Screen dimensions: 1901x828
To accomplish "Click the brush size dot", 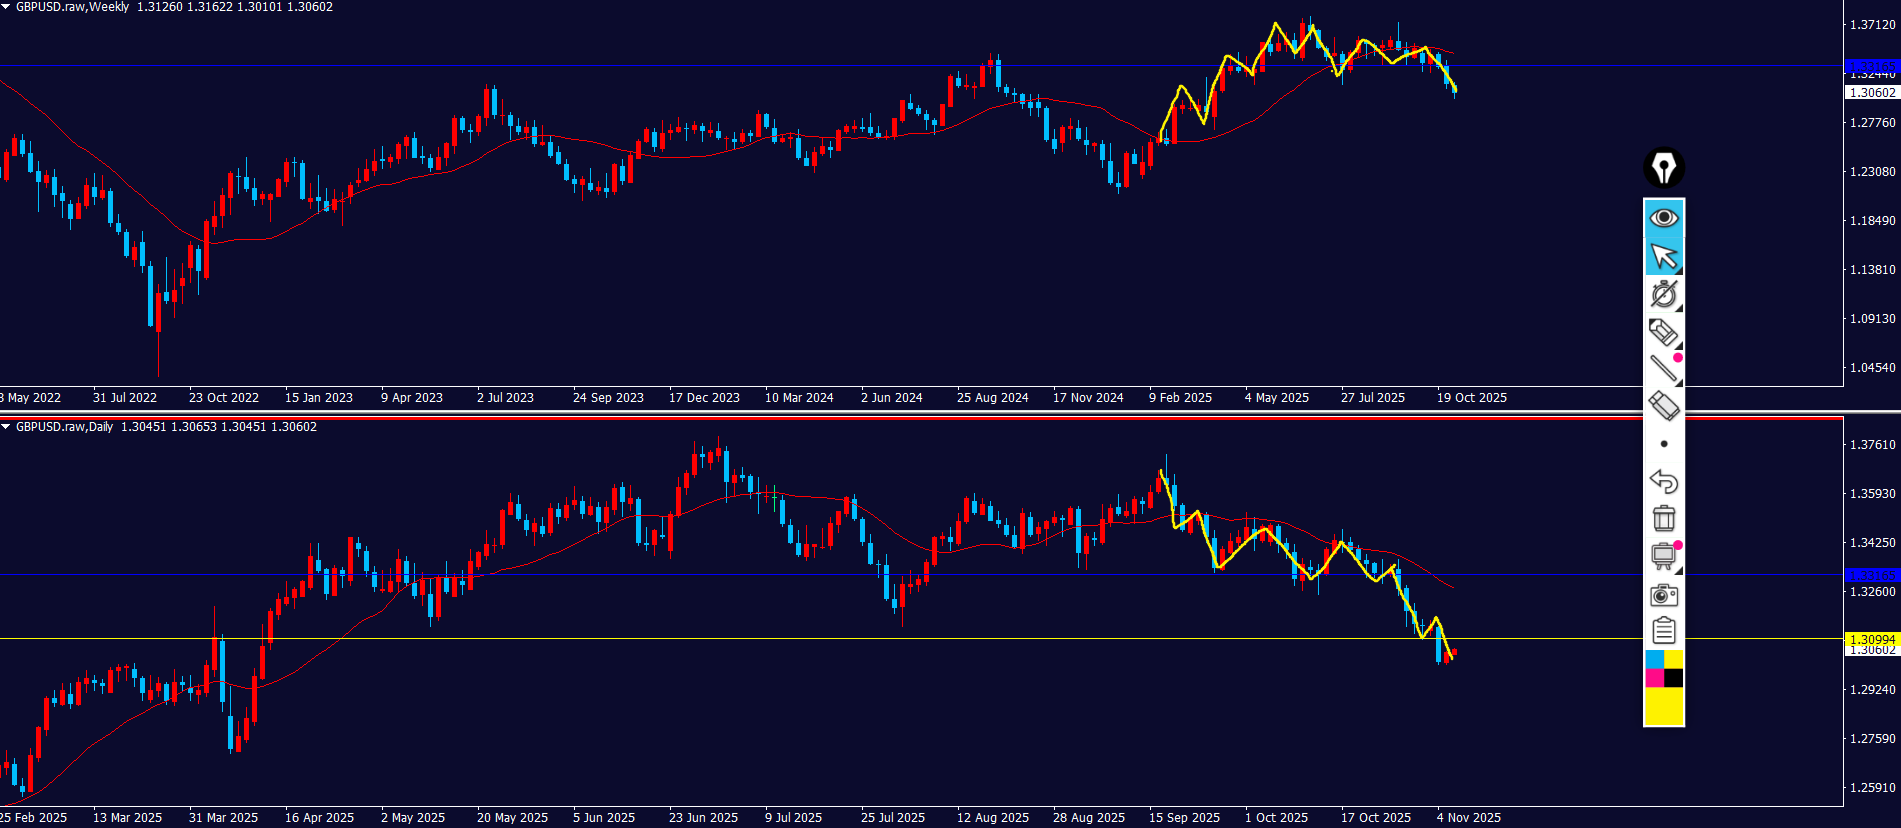I will 1663,444.
